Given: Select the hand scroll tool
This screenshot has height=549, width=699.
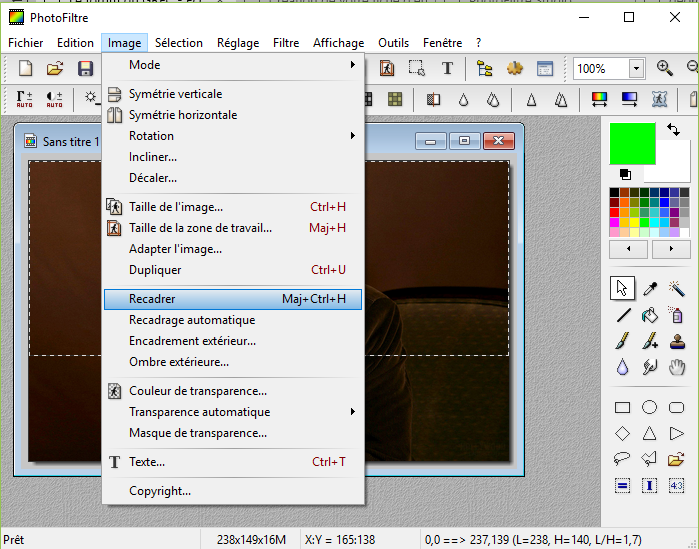Looking at the screenshot, I should [x=677, y=368].
